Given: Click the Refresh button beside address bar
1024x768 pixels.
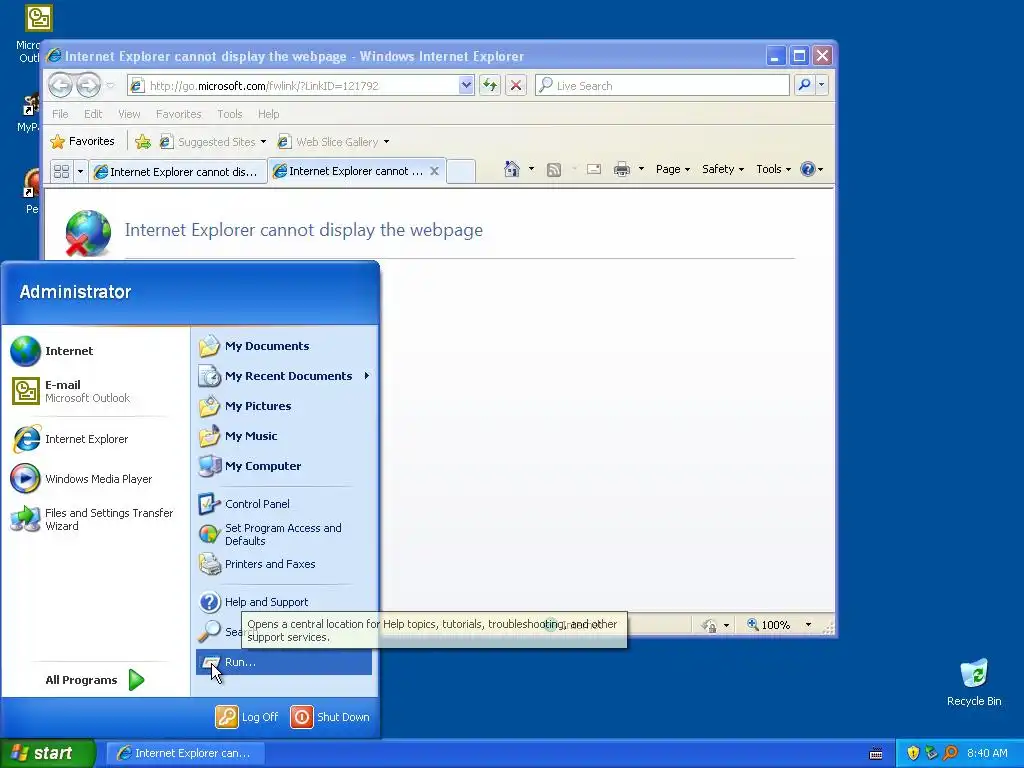Looking at the screenshot, I should 490,85.
